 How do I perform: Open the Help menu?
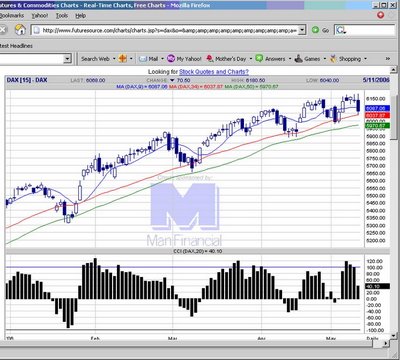click(80, 15)
